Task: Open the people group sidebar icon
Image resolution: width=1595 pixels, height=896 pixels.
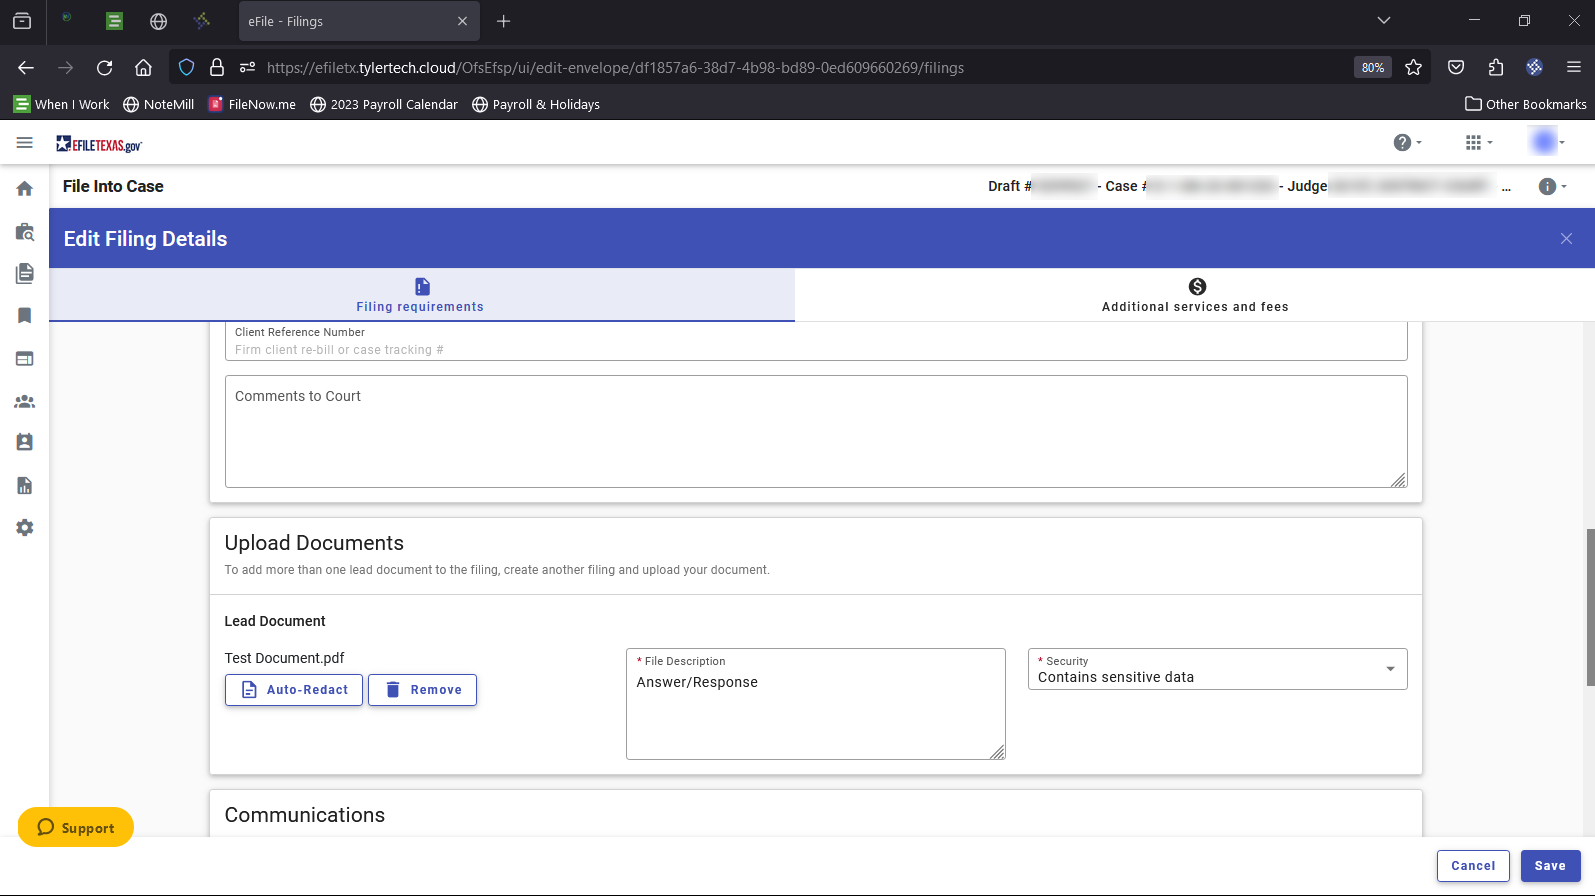Action: pos(25,401)
